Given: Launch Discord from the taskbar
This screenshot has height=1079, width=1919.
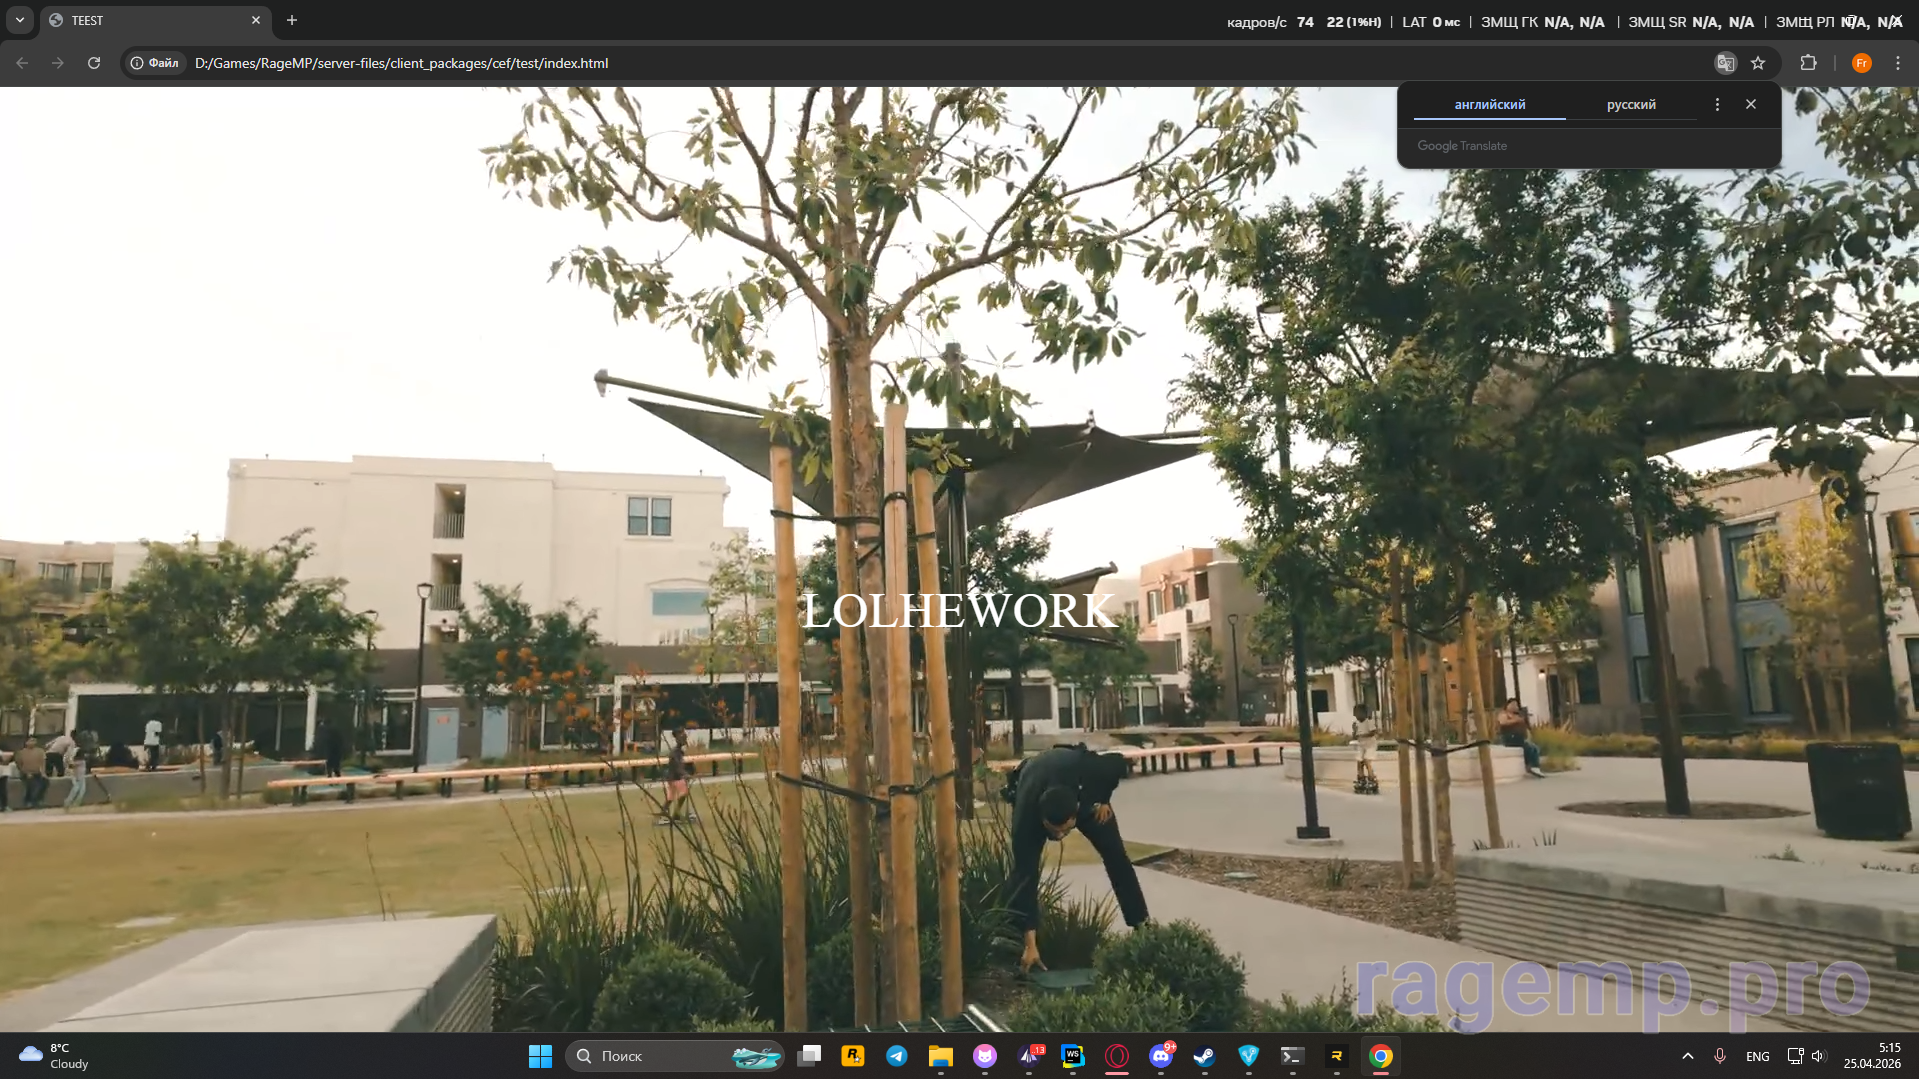Looking at the screenshot, I should (1161, 1056).
